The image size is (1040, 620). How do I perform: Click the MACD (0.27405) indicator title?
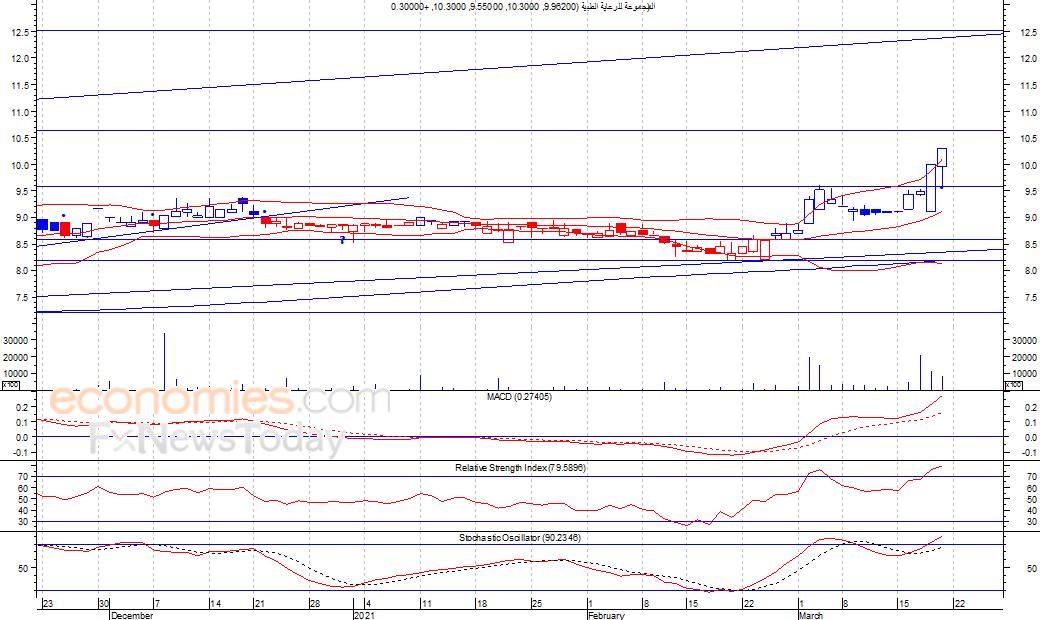519,397
